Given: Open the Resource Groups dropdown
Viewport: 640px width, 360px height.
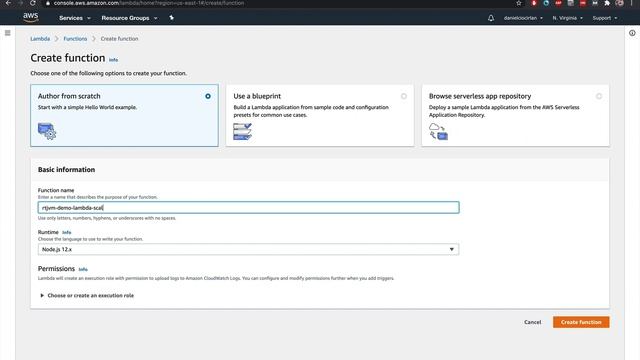Looking at the screenshot, I should (x=129, y=18).
